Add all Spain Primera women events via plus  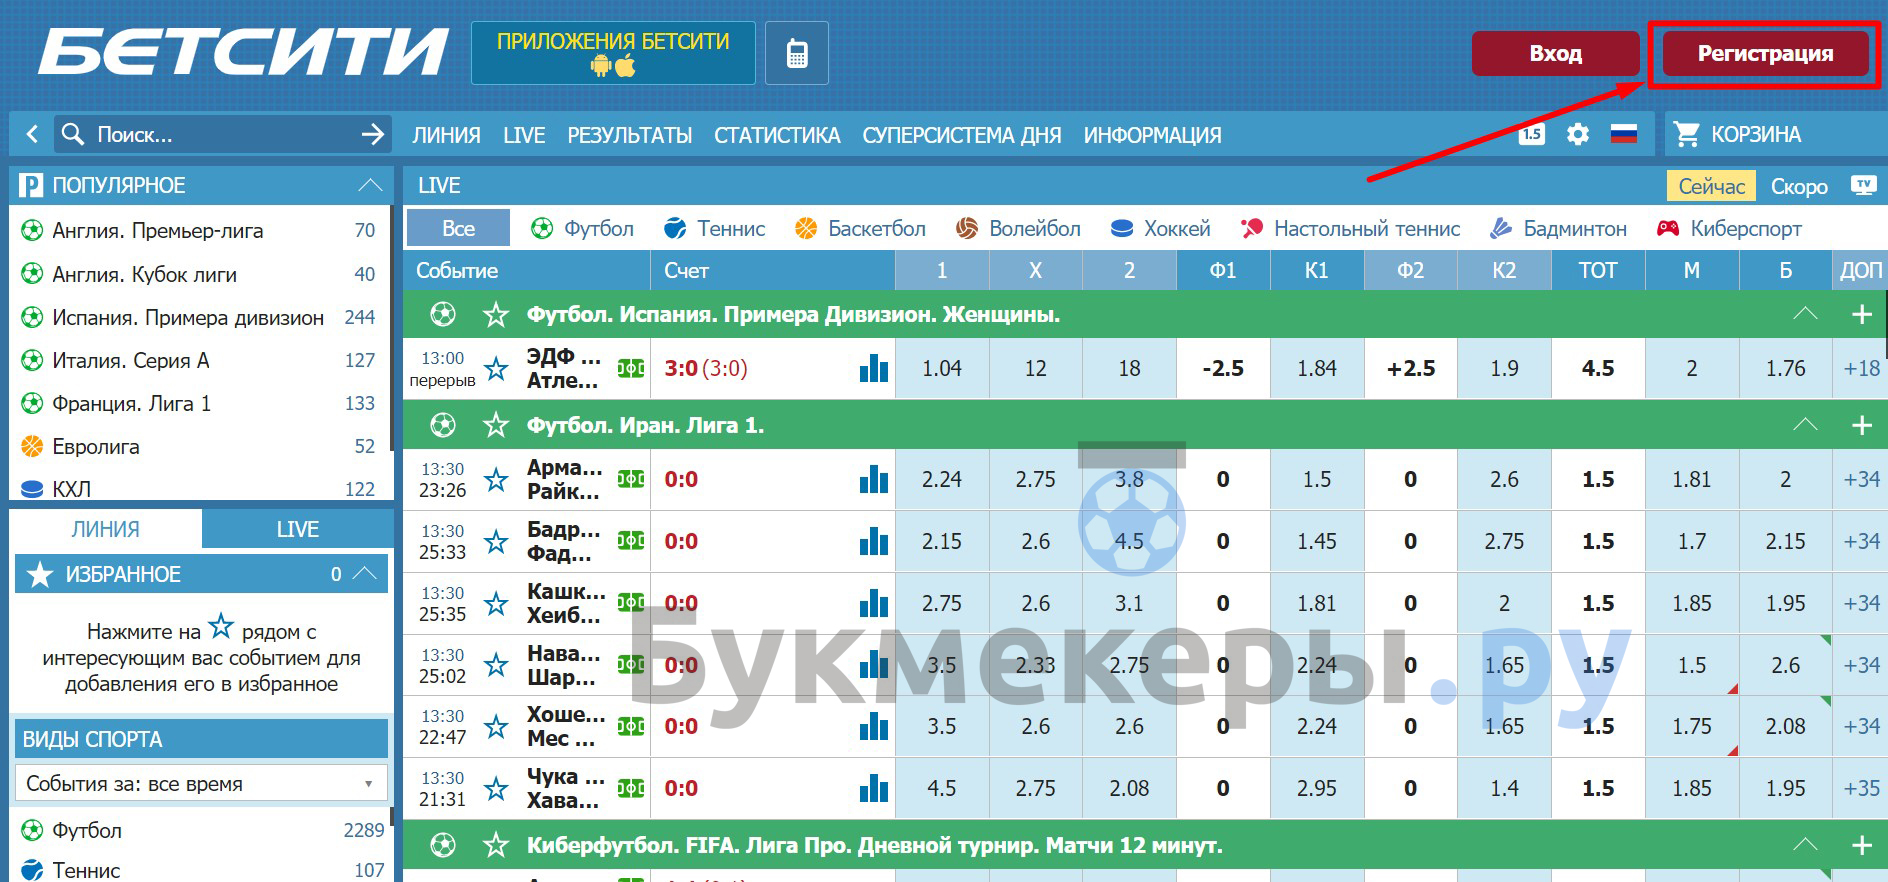coord(1861,314)
